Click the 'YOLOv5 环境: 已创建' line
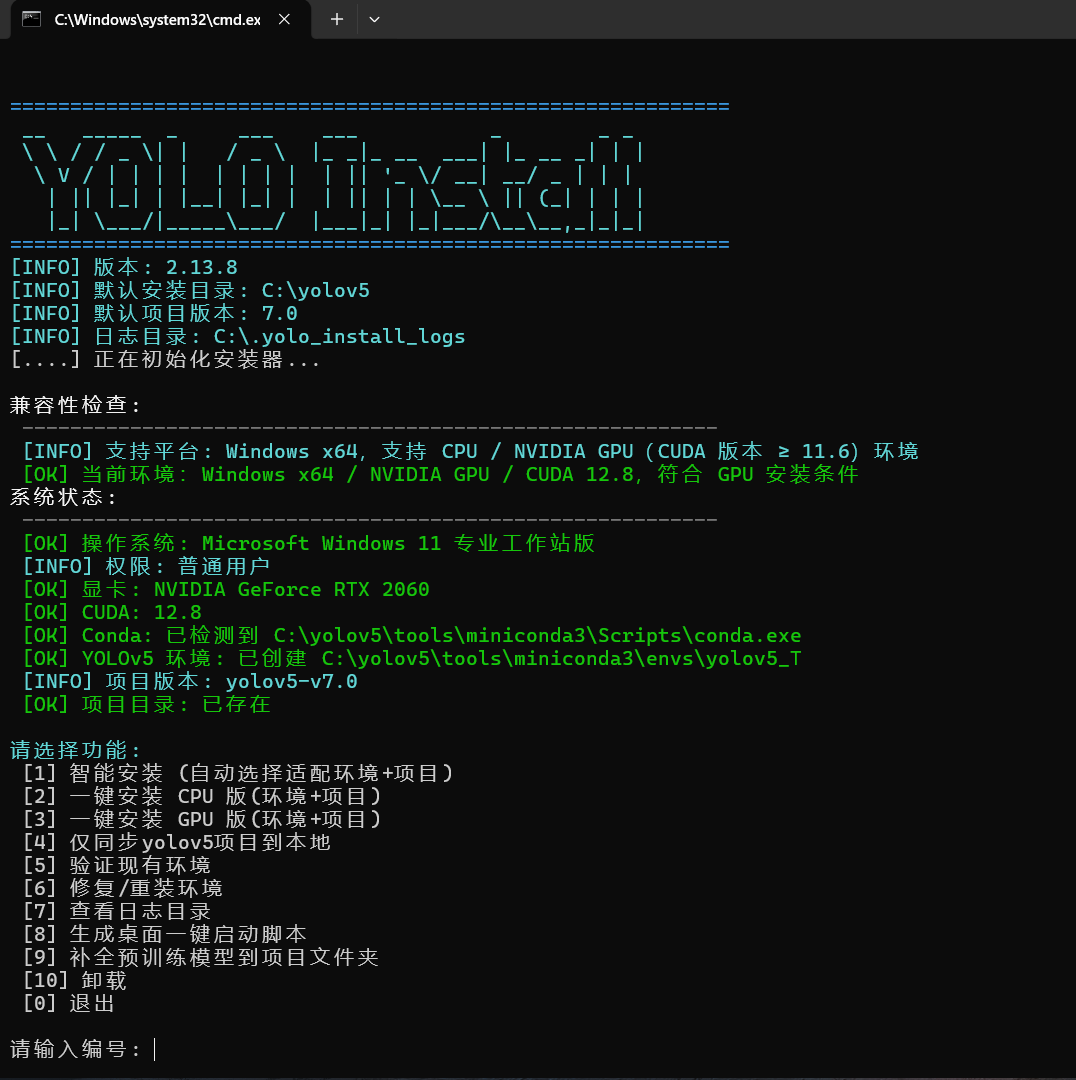The image size is (1076, 1080). (412, 658)
